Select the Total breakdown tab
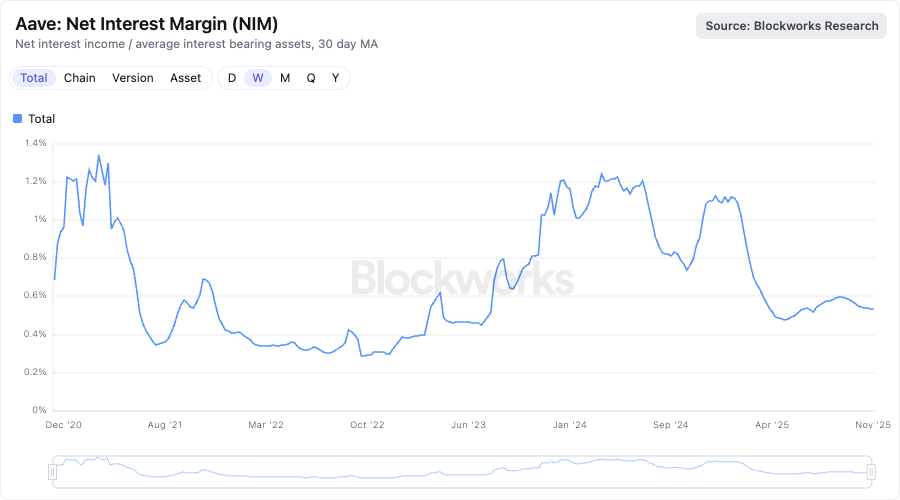900x500 pixels. pos(34,78)
